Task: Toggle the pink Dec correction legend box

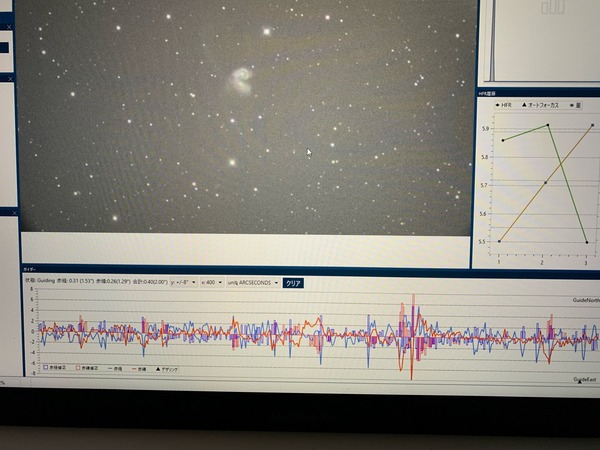Action: click(87, 368)
